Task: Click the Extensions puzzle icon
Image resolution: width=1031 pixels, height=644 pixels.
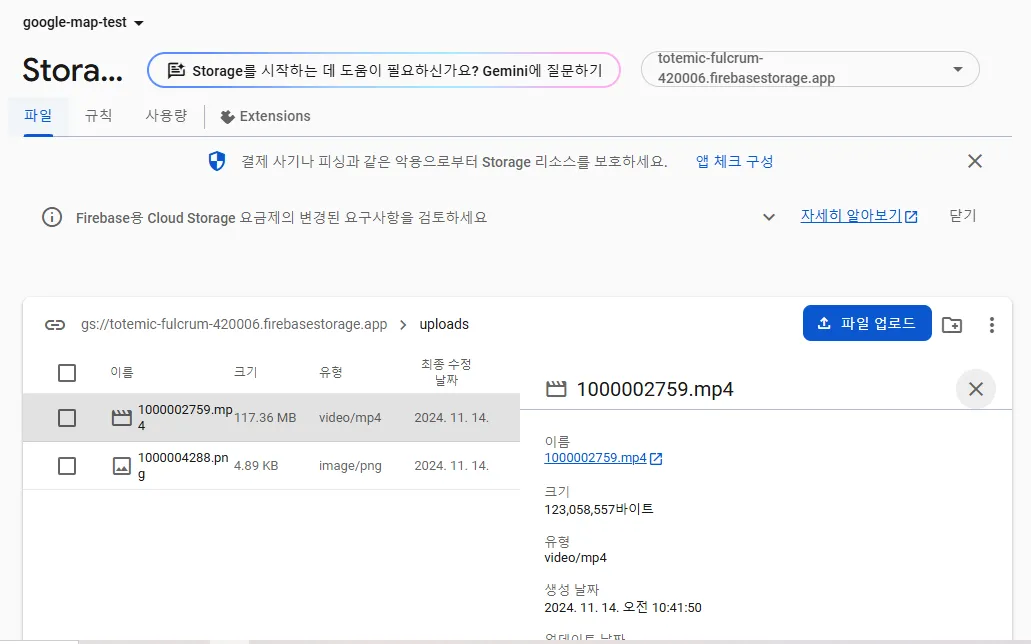Action: click(x=228, y=117)
